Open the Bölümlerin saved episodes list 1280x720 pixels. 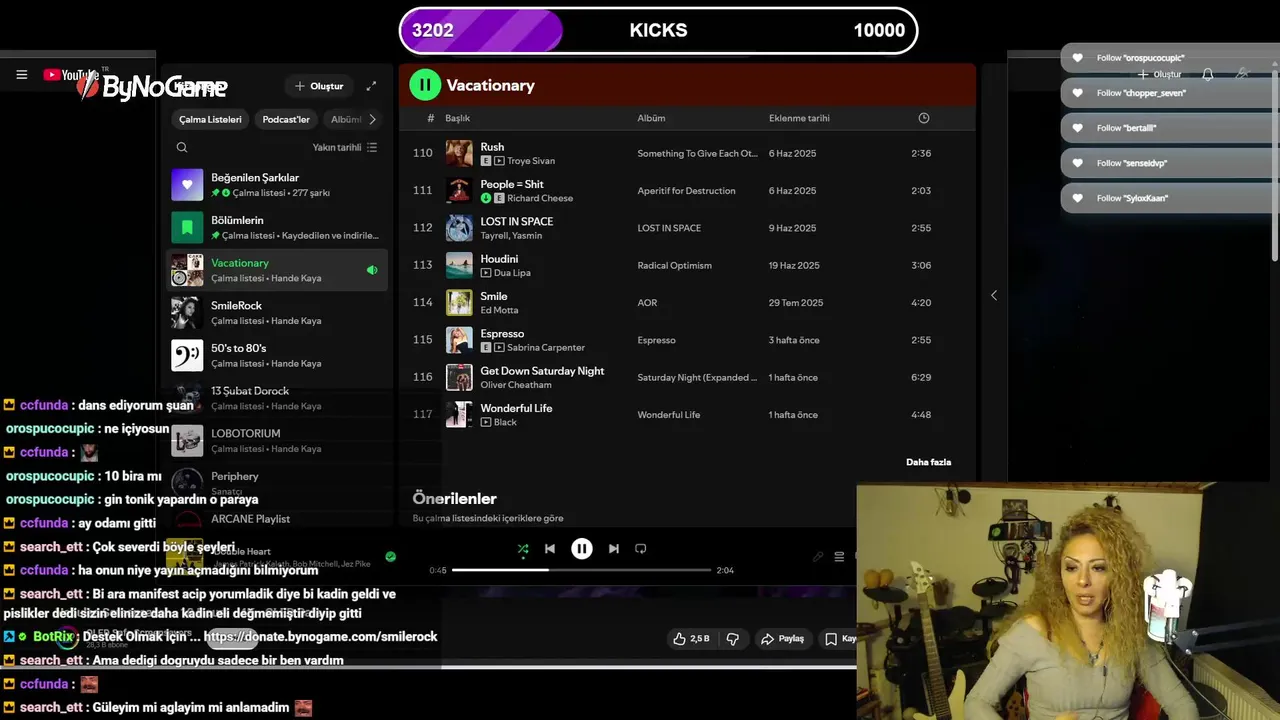pos(276,227)
